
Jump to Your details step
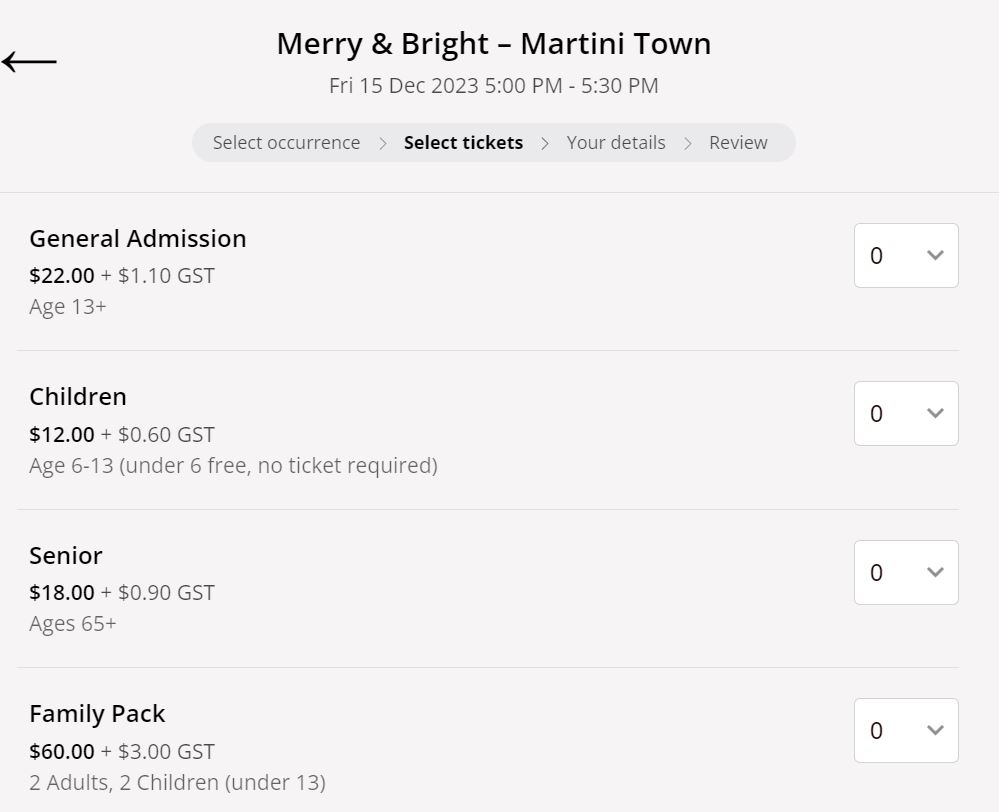(x=616, y=143)
